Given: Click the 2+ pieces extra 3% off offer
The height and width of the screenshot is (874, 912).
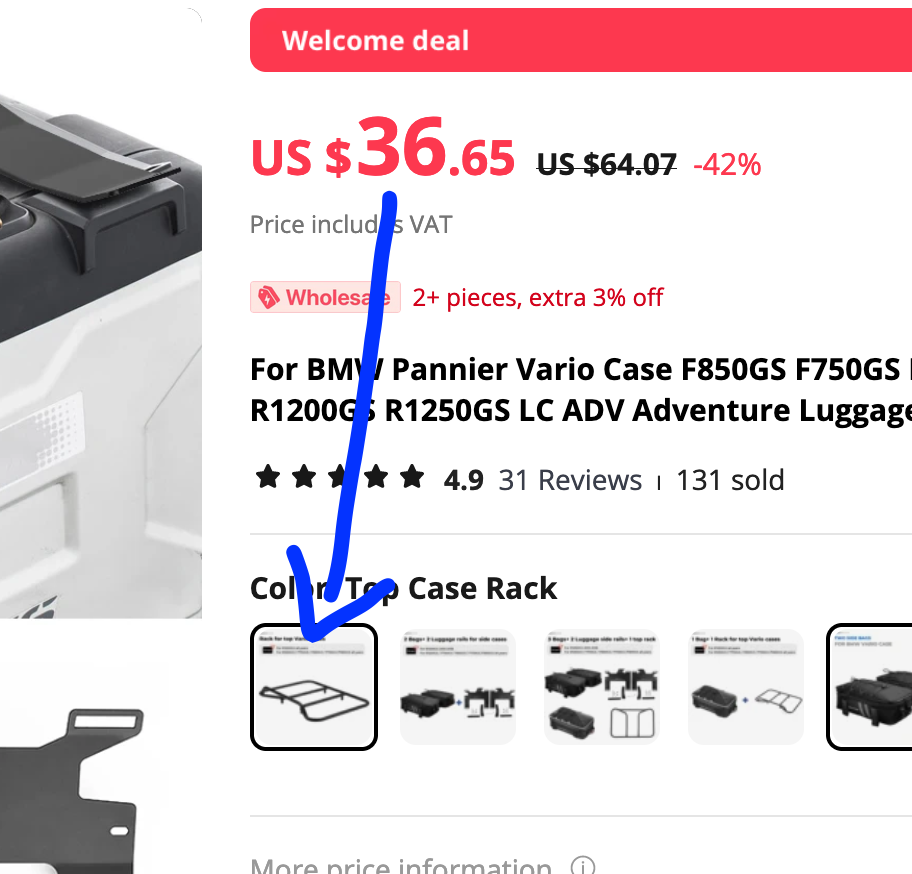Looking at the screenshot, I should [x=538, y=298].
